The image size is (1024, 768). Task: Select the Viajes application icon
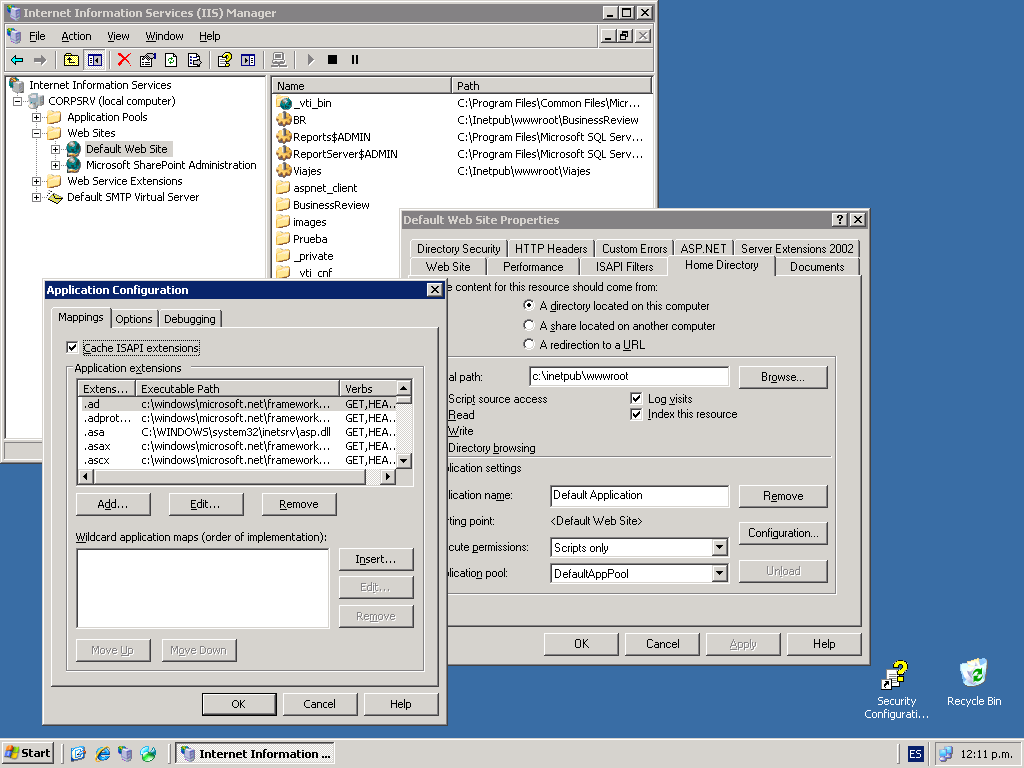(x=284, y=171)
